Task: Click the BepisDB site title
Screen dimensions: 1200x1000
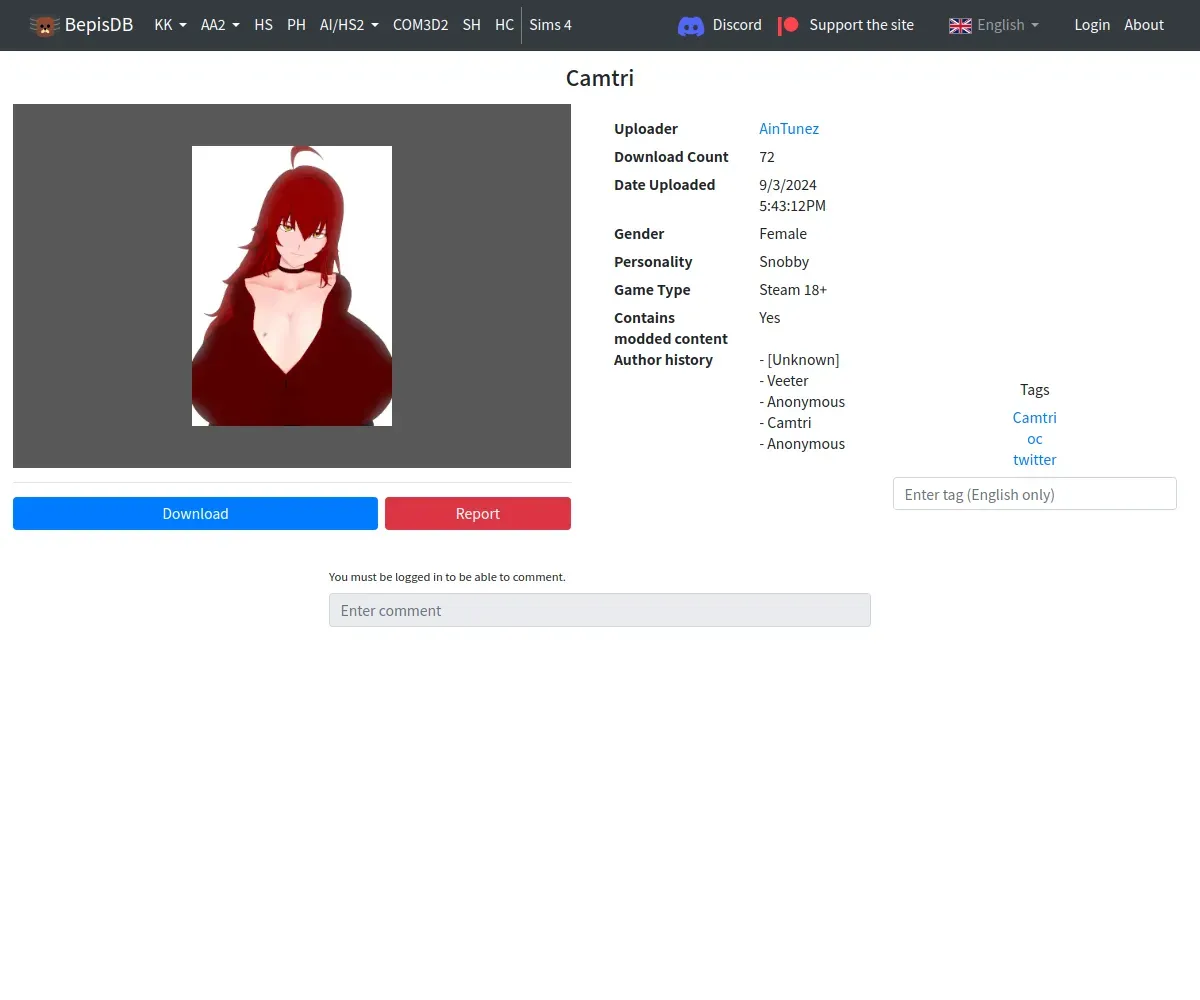Action: (x=99, y=25)
